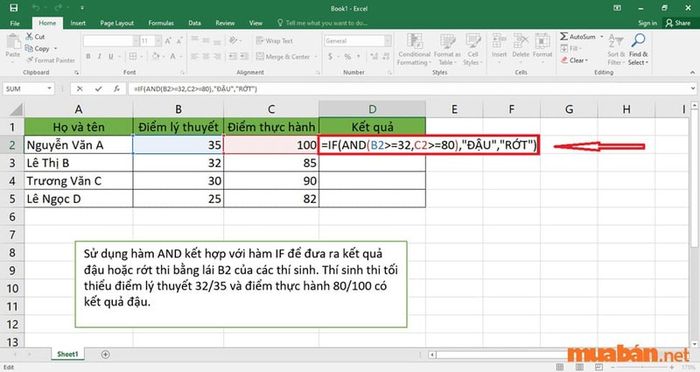
Task: Click the Cut scissors icon
Action: pos(29,37)
